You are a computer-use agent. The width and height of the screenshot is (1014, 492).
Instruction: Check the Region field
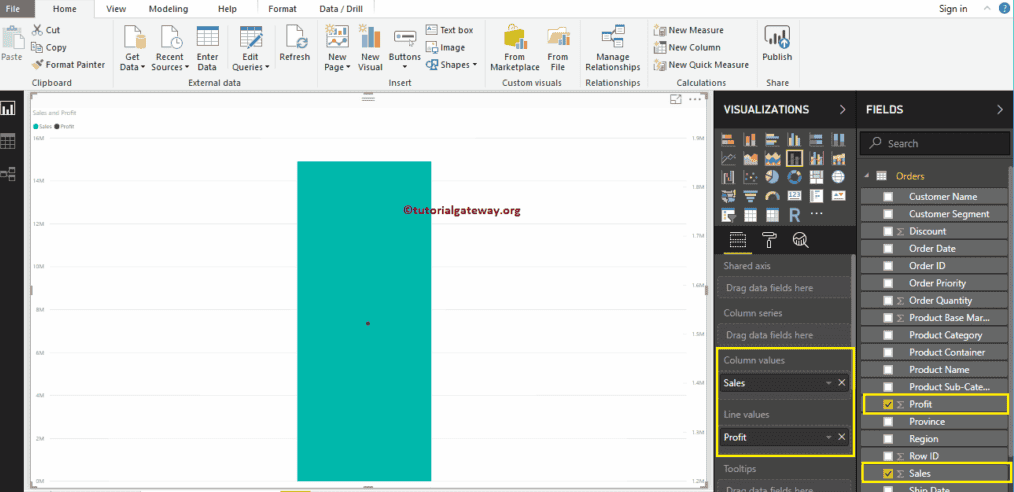pyautogui.click(x=888, y=439)
